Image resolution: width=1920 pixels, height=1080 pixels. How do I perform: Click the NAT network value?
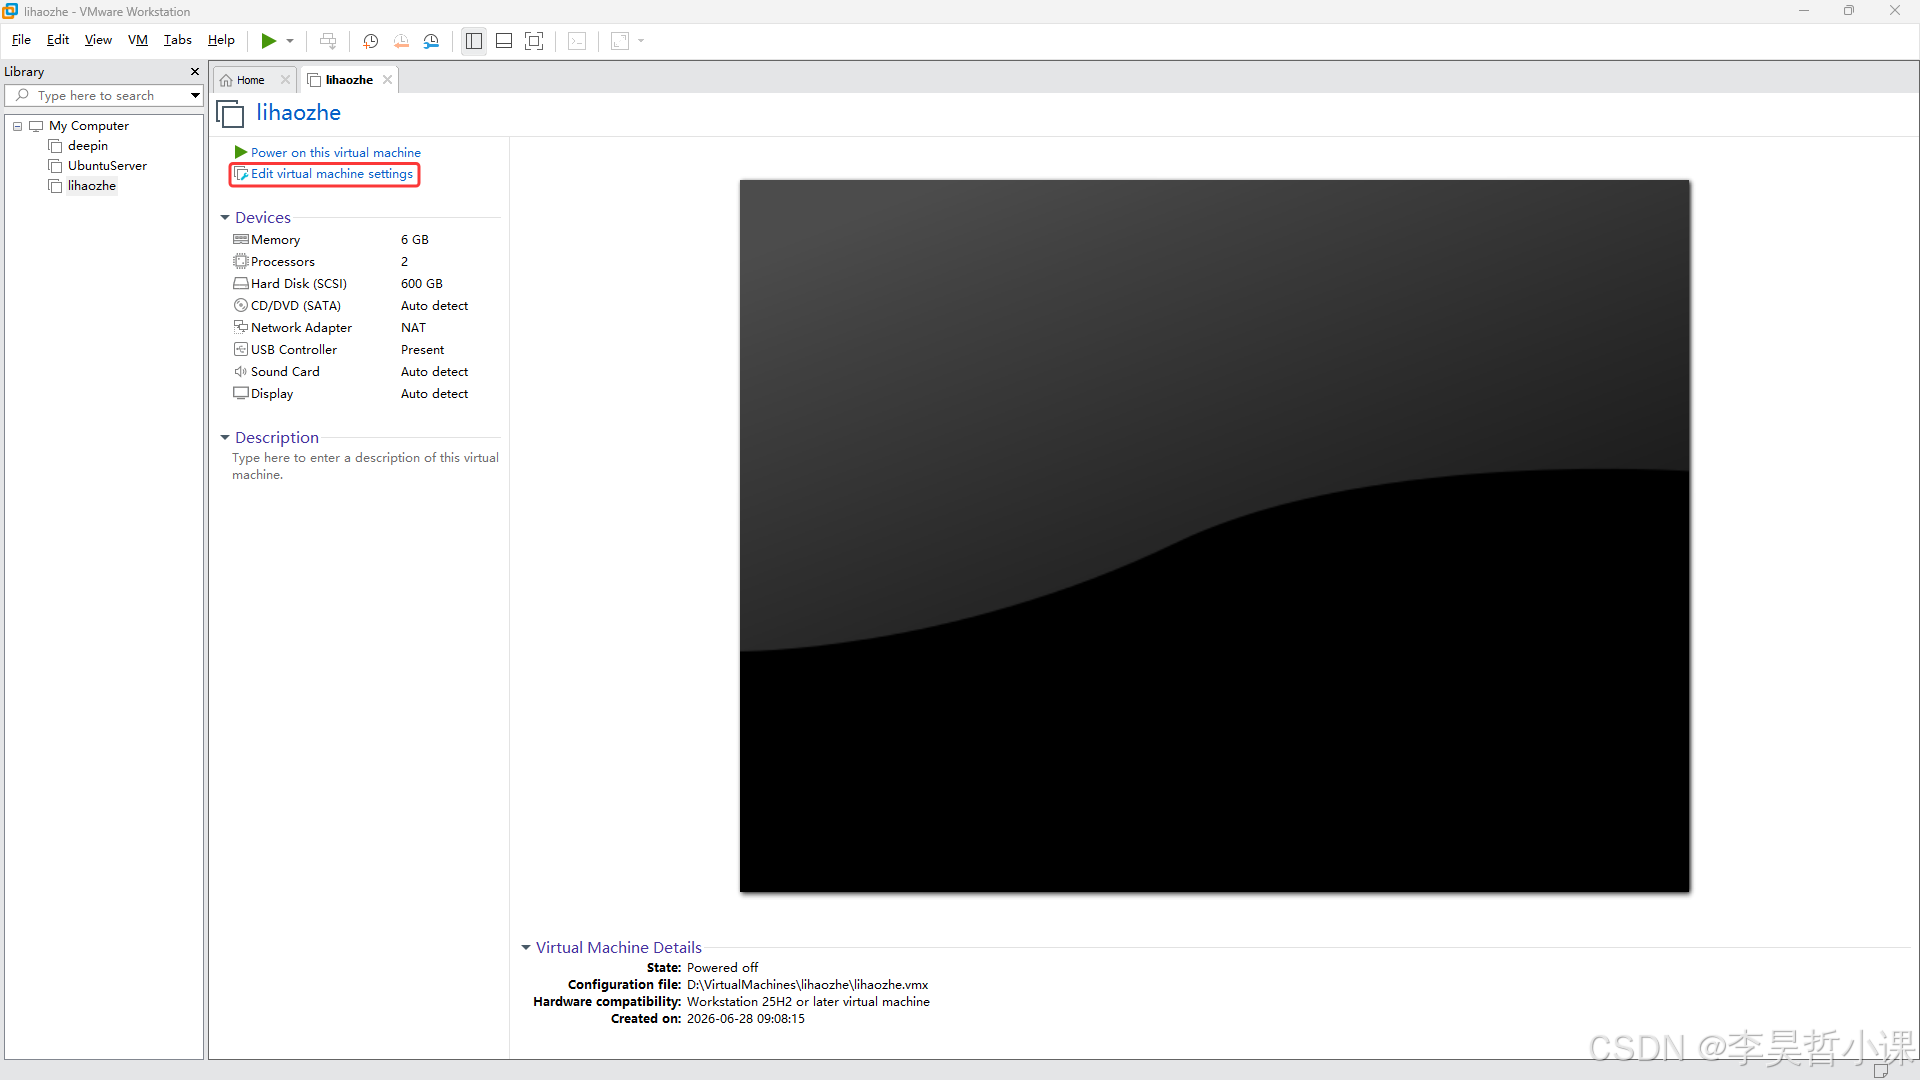(414, 328)
